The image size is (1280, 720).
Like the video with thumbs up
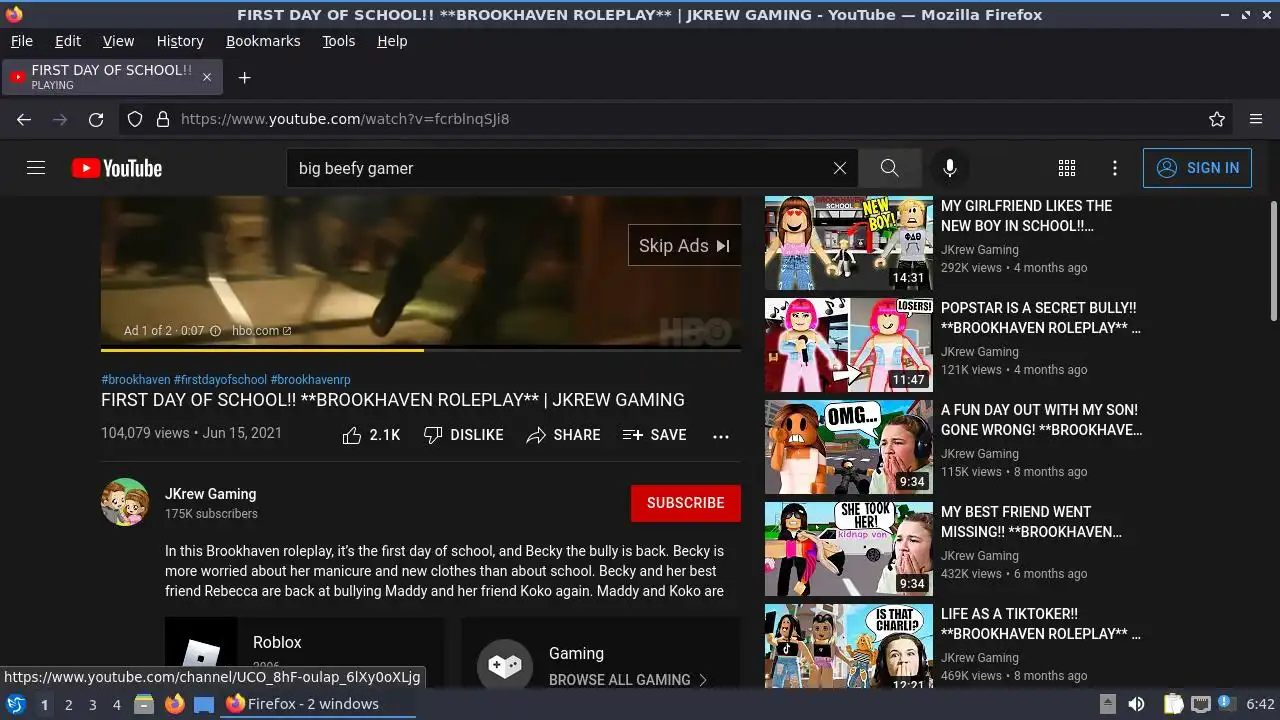[x=371, y=435]
